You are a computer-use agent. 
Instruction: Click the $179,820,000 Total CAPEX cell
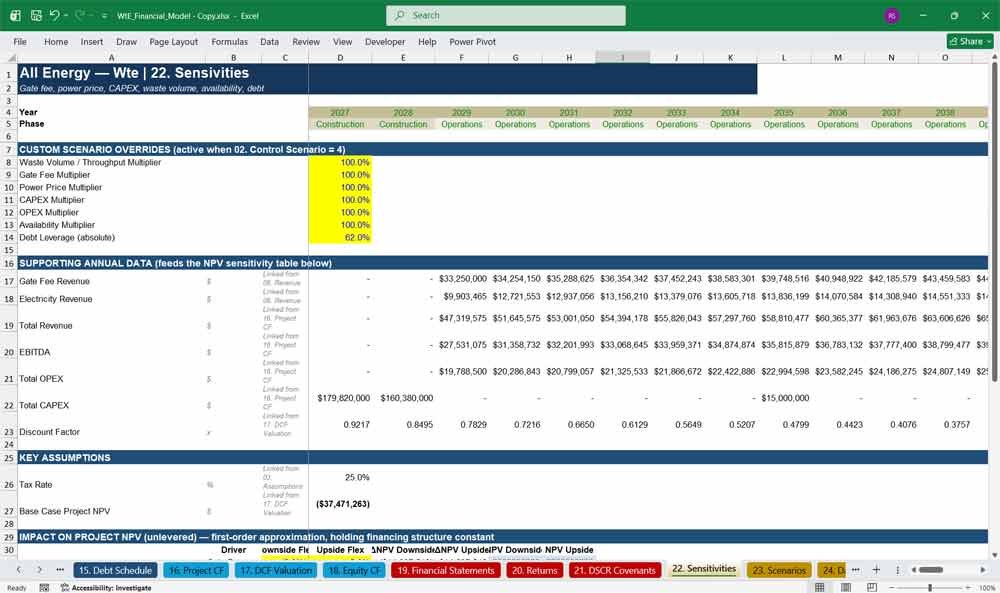point(340,398)
